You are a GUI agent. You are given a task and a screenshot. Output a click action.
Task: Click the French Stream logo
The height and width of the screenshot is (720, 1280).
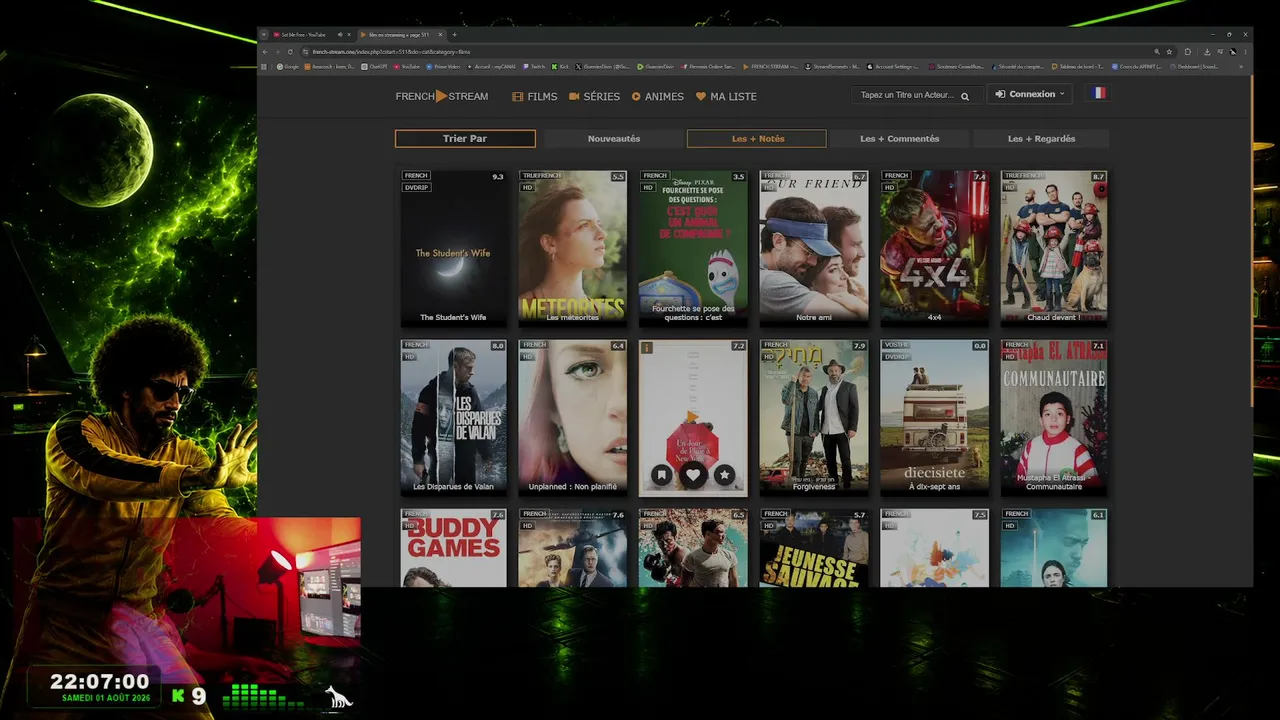pyautogui.click(x=442, y=96)
